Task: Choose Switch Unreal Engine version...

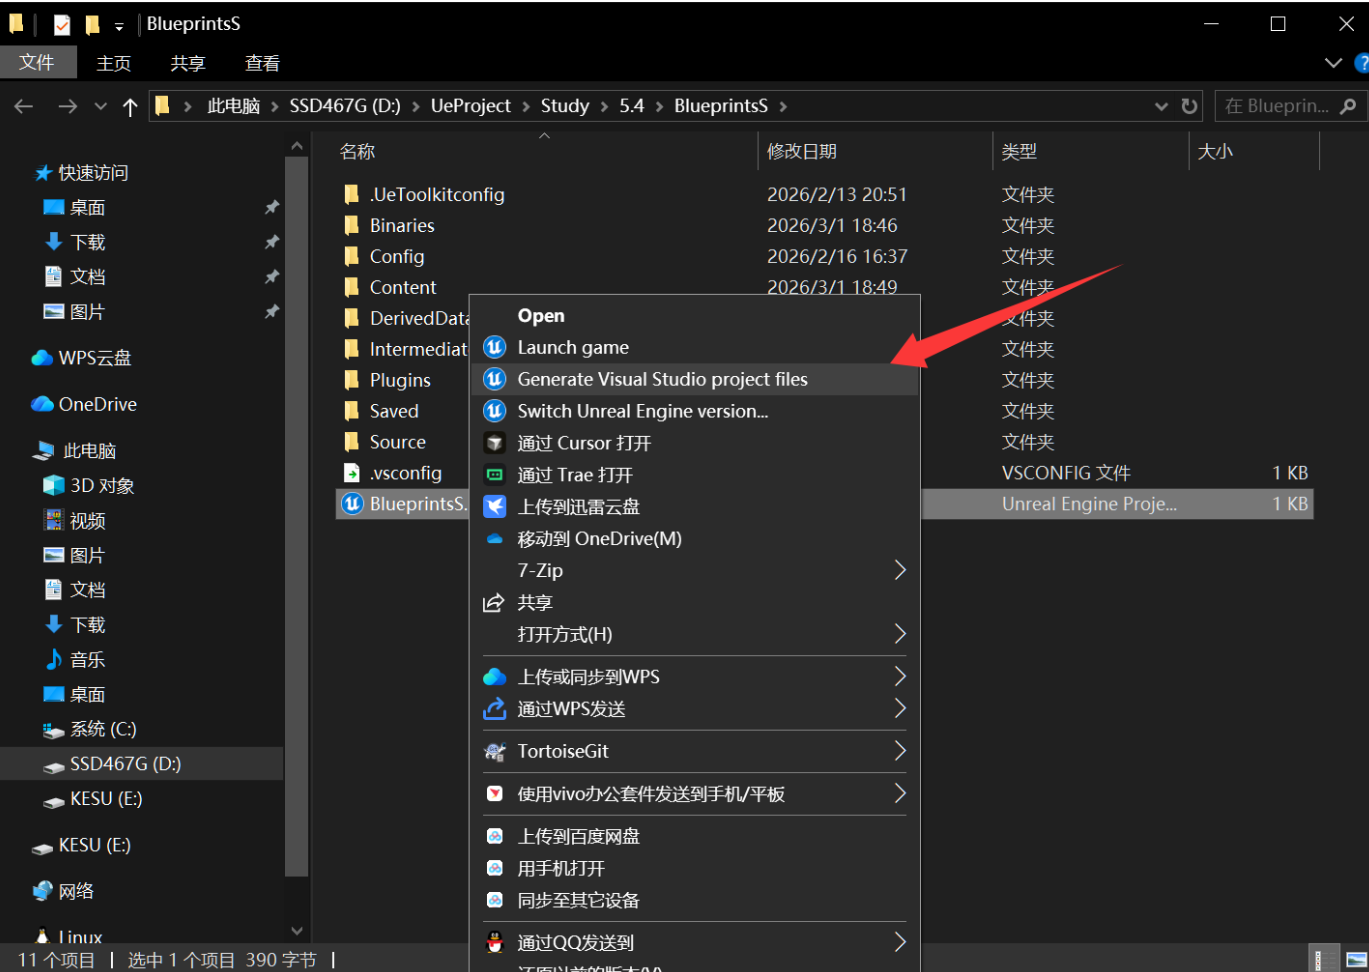Action: [x=695, y=412]
